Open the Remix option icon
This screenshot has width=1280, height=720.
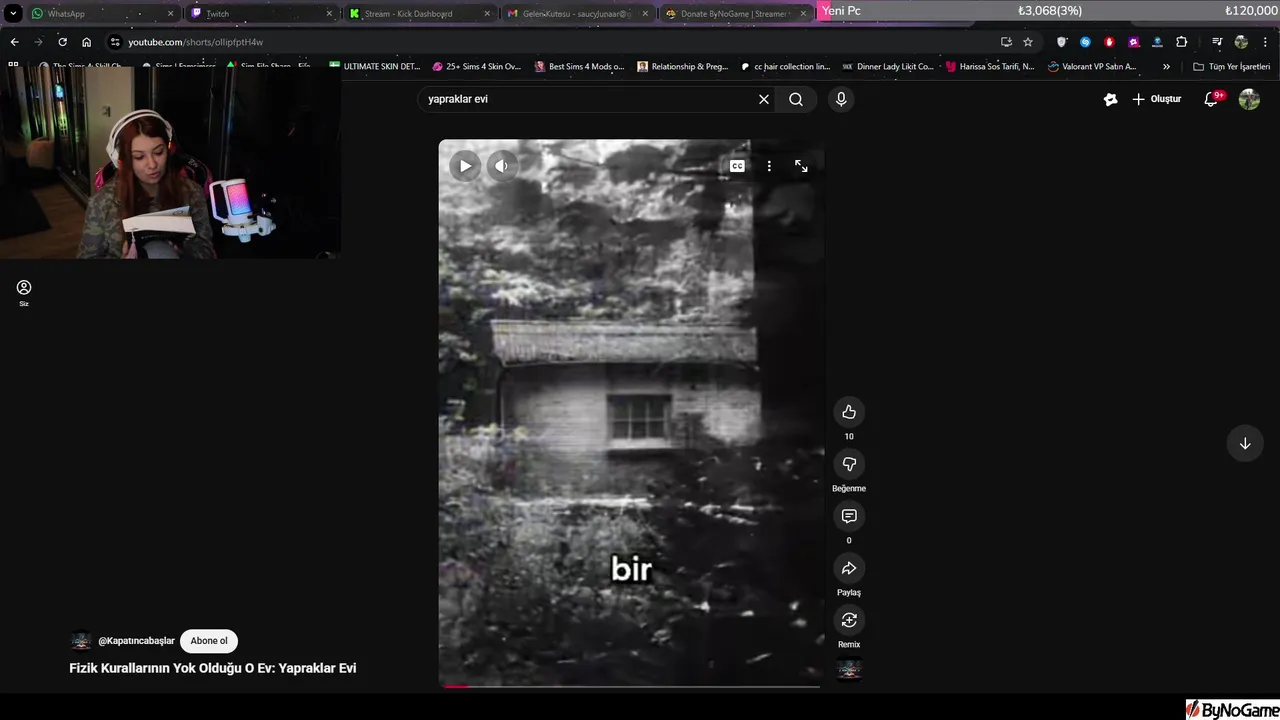click(849, 620)
